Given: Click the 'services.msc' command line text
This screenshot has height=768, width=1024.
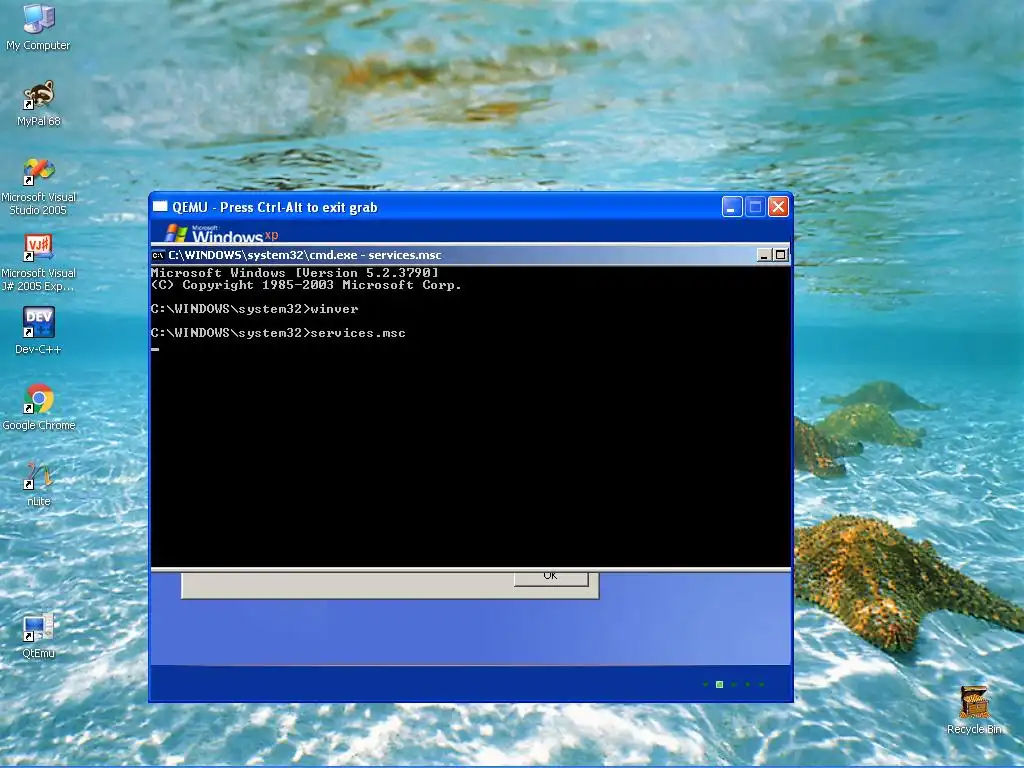Looking at the screenshot, I should (358, 333).
